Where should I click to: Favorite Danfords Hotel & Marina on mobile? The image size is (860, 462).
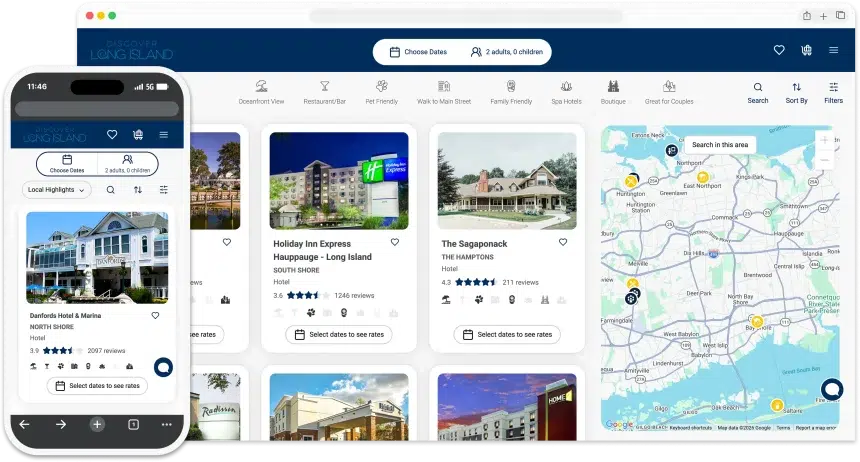[155, 315]
